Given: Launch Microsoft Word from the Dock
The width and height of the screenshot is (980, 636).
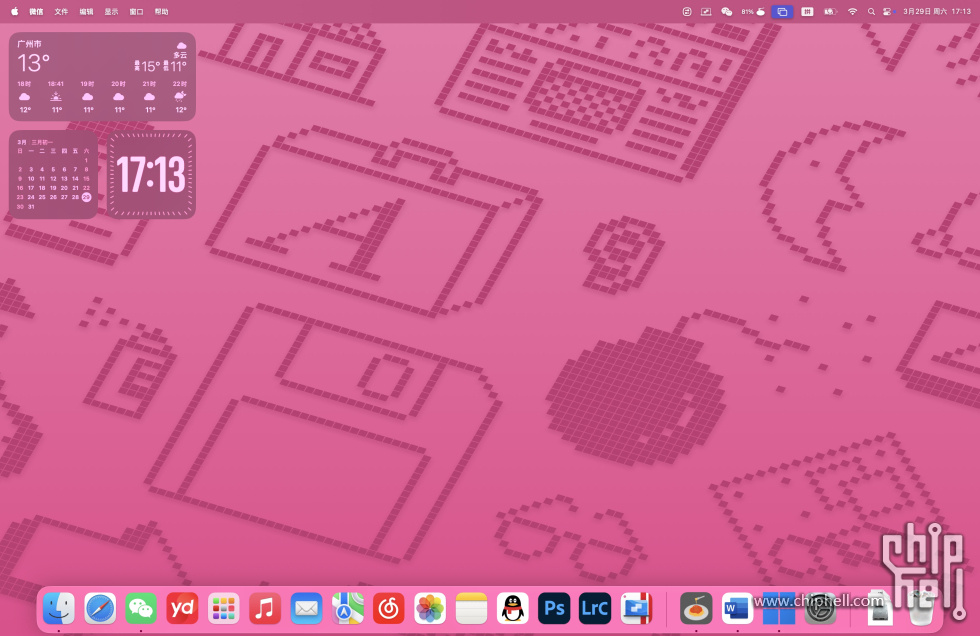Looking at the screenshot, I should tap(738, 608).
